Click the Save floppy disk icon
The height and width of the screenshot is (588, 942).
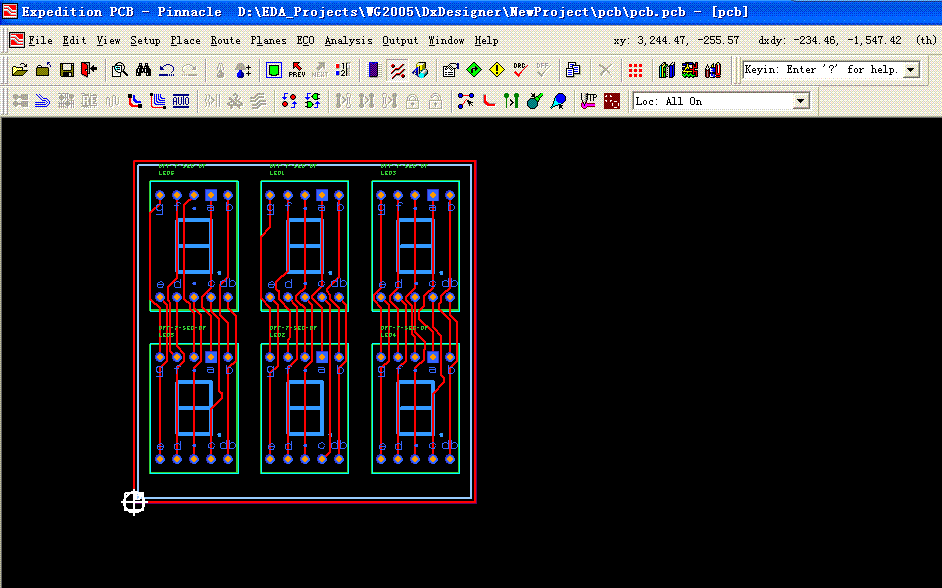coord(67,70)
